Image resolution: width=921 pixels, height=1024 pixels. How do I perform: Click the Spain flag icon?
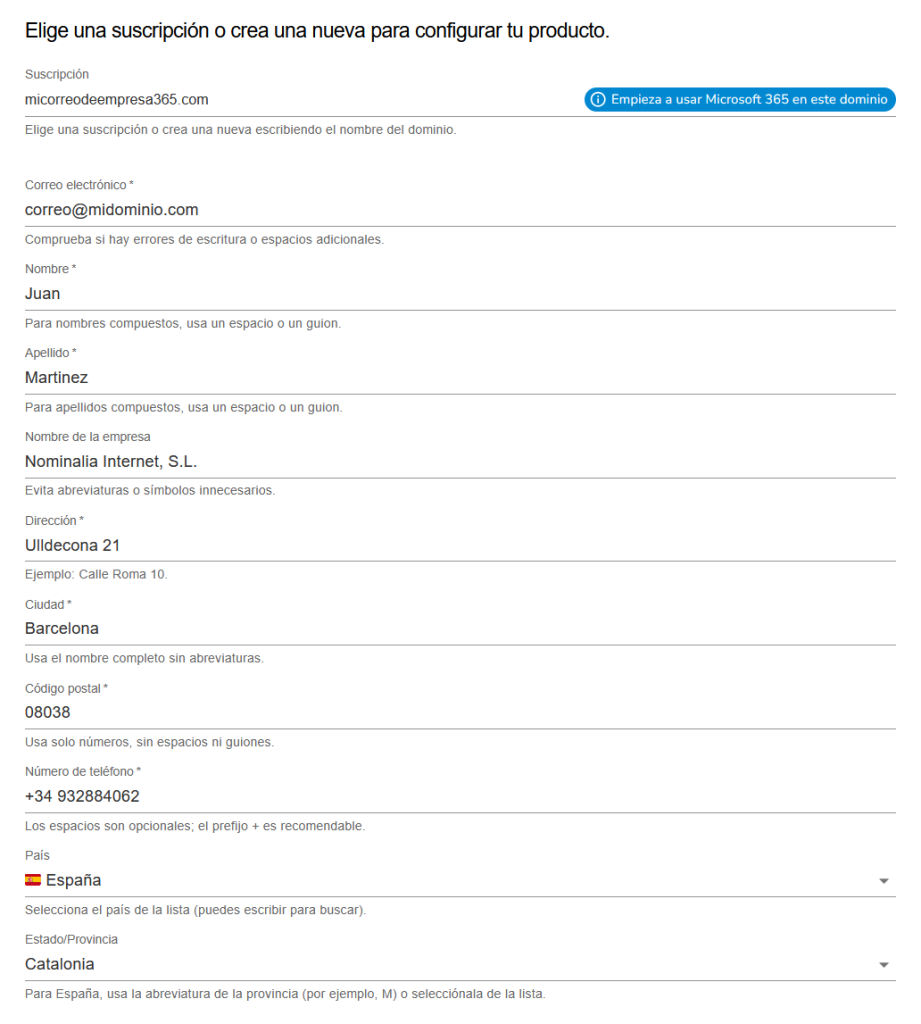pos(33,880)
